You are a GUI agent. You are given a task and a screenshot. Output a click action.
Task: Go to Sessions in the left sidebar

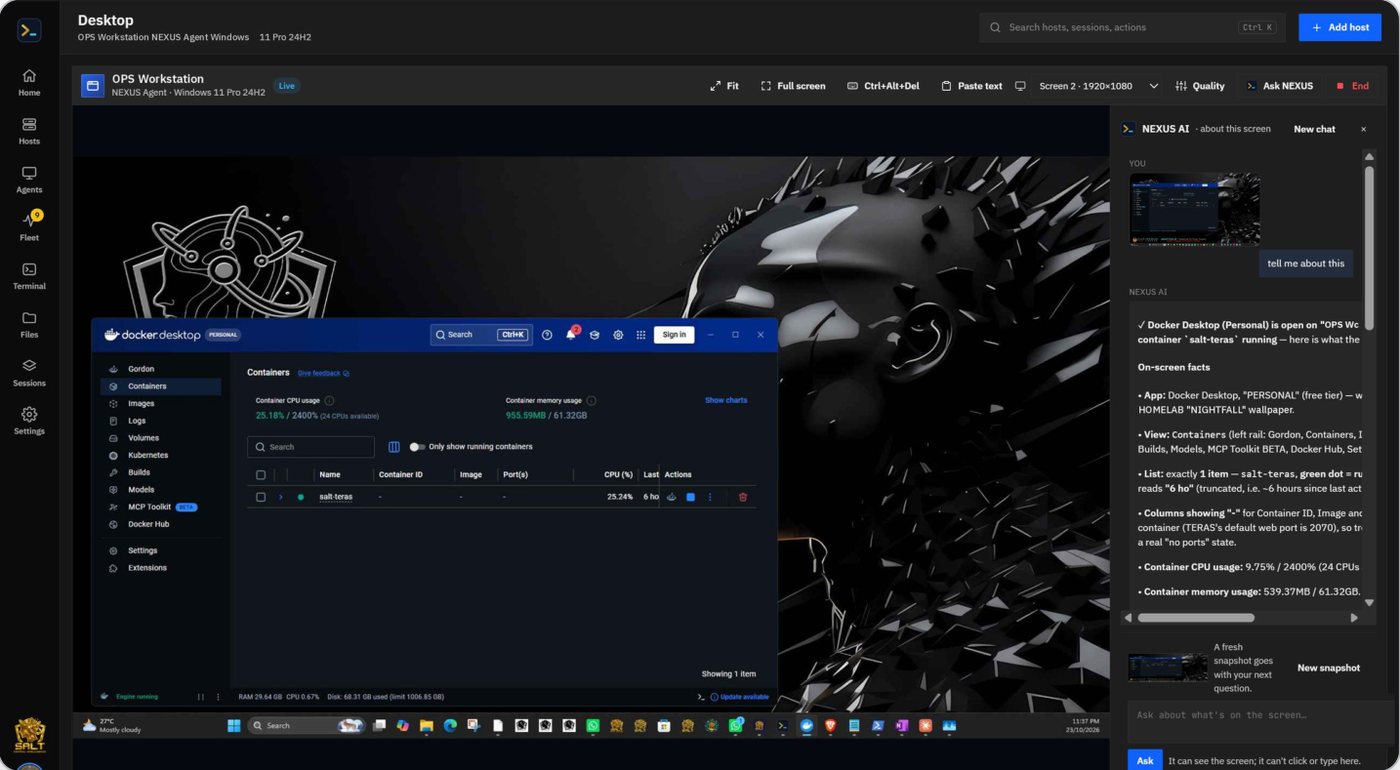click(x=29, y=372)
